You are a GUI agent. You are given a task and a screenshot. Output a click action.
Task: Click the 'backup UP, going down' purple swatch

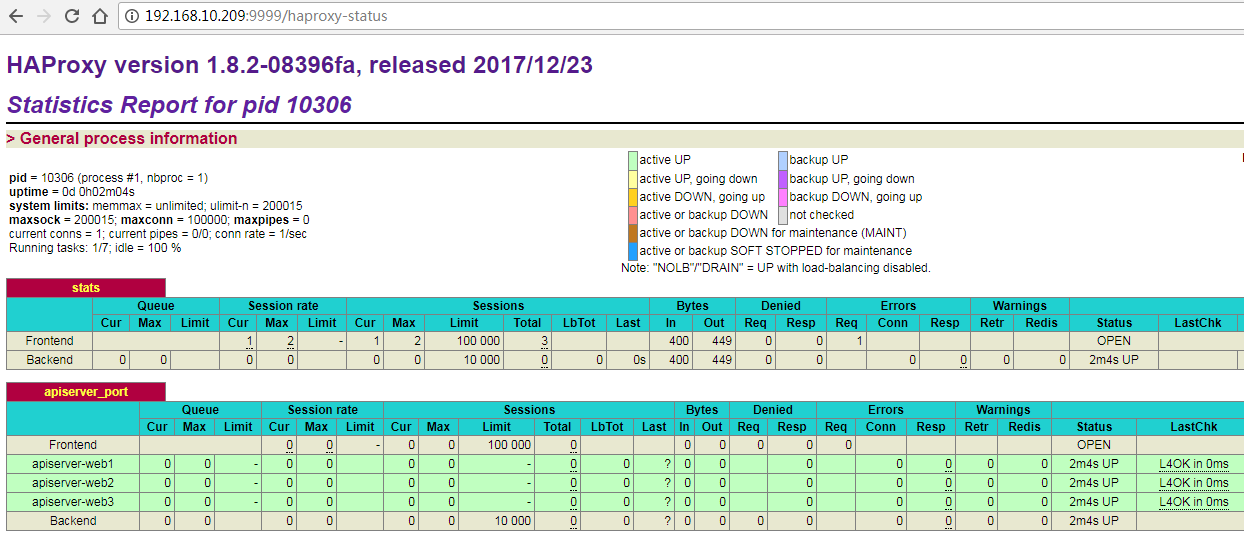pos(783,179)
